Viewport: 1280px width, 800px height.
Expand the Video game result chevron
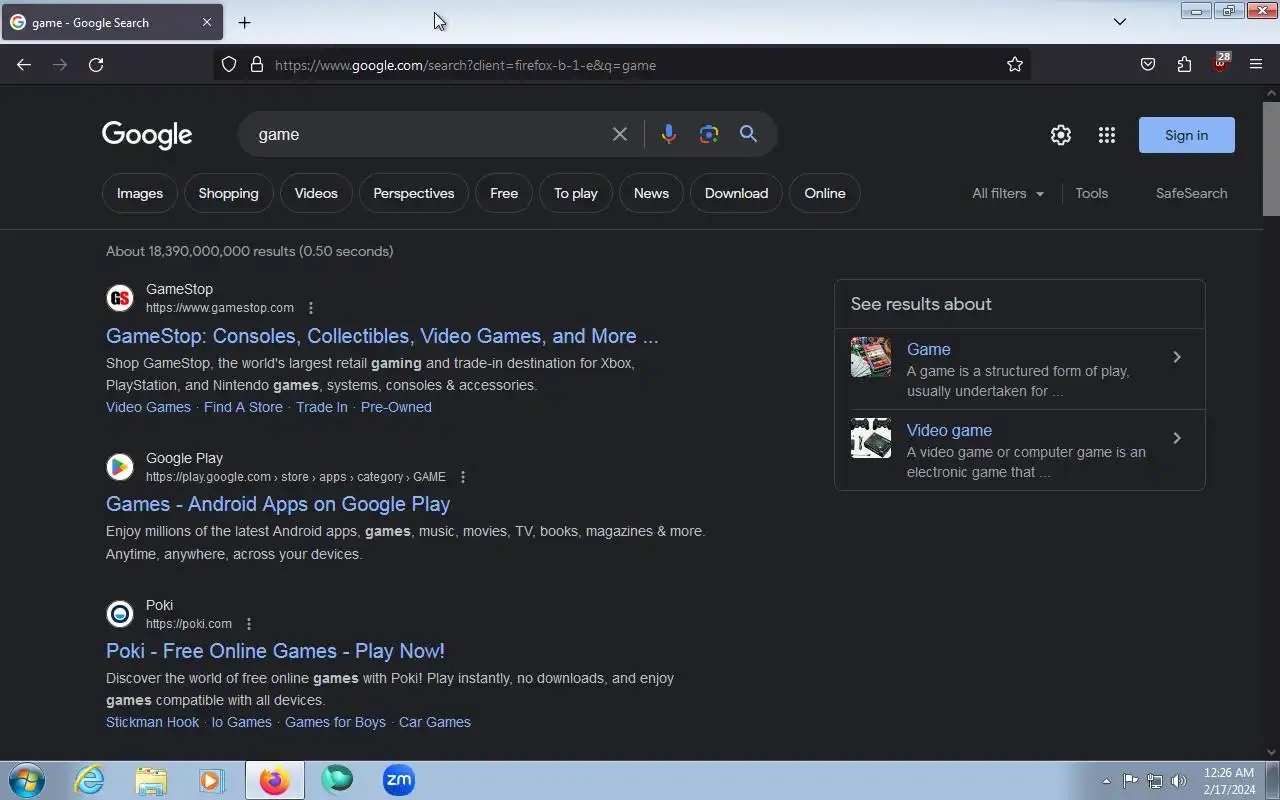pyautogui.click(x=1177, y=438)
